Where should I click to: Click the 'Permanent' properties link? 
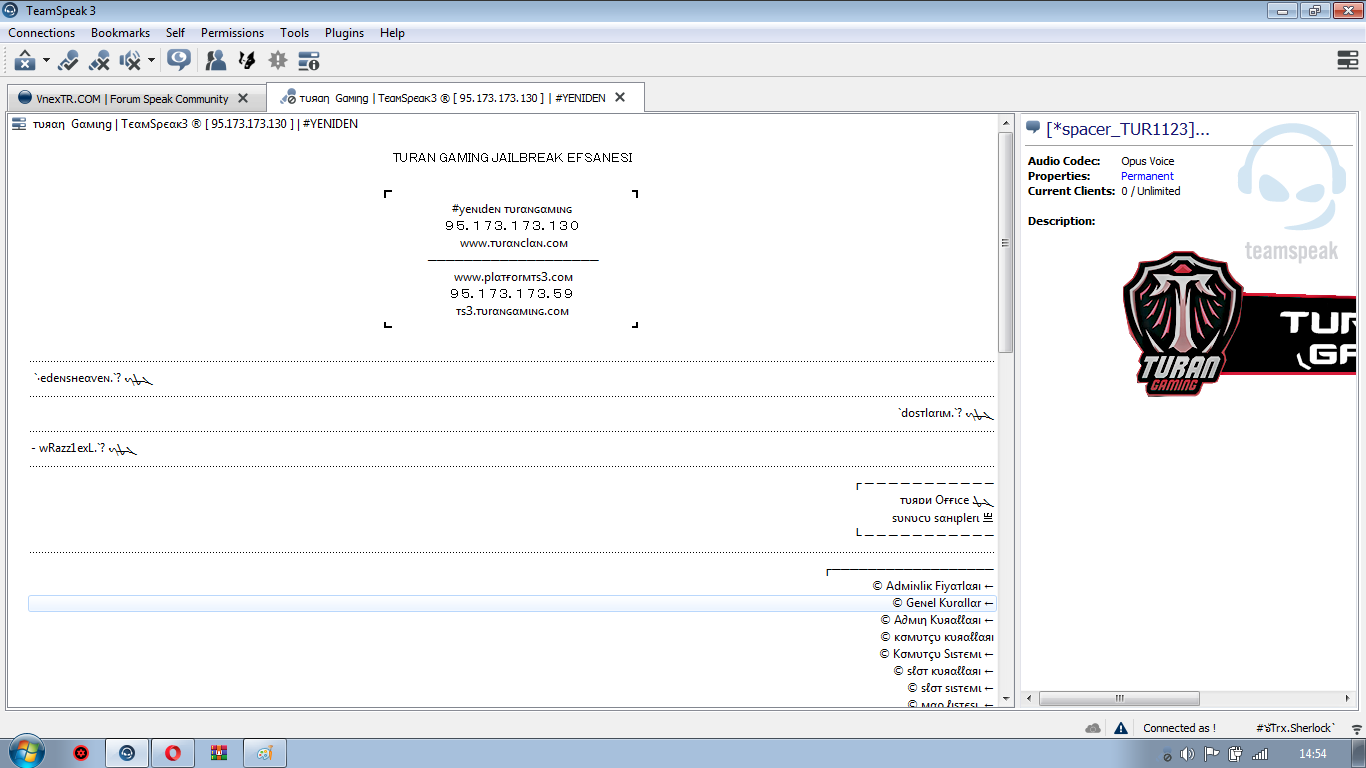(x=1147, y=176)
